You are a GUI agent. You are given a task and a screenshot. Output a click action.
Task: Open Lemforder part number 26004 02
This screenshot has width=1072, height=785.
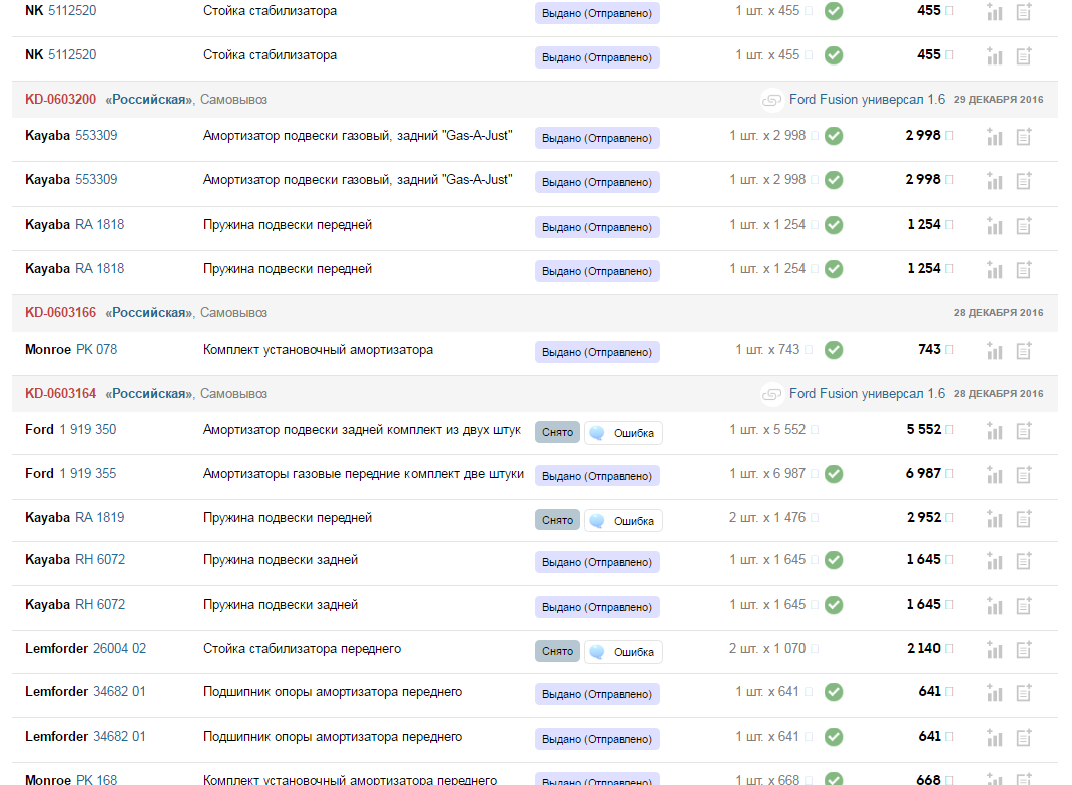coord(120,648)
